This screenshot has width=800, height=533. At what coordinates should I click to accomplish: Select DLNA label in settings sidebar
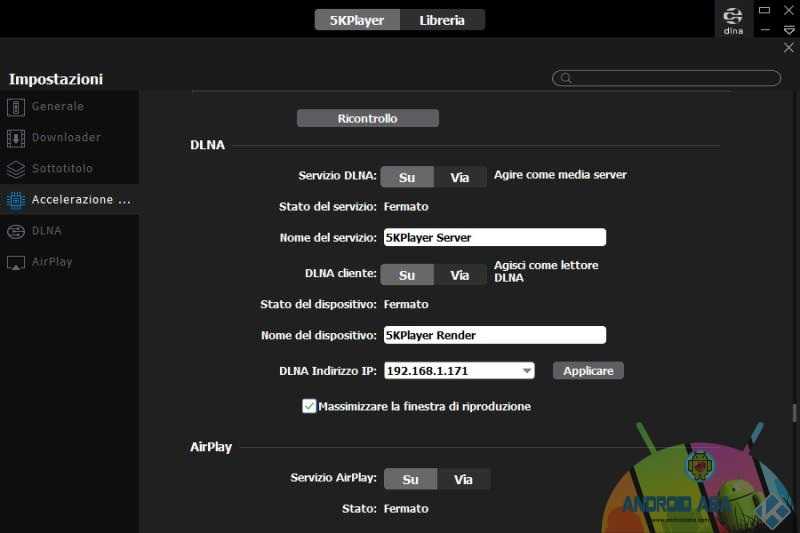pos(46,231)
